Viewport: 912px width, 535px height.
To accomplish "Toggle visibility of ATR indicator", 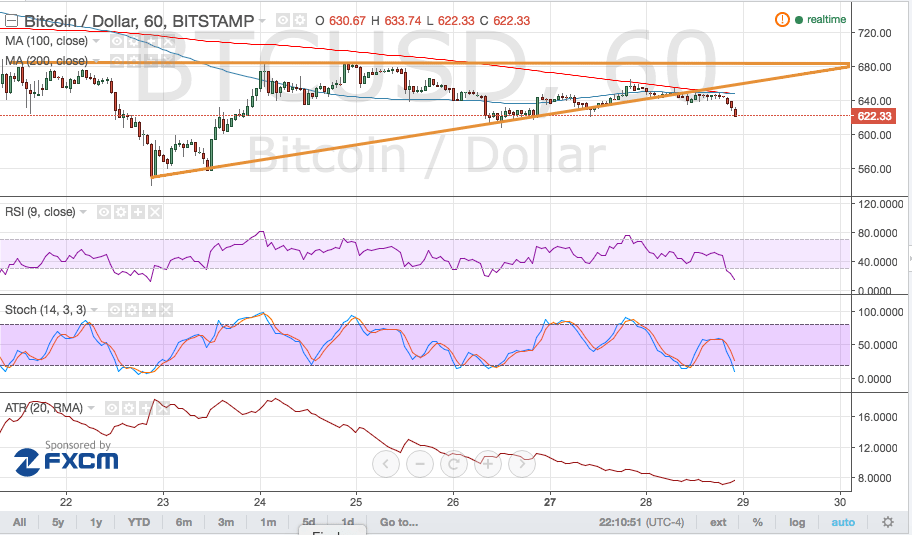I will (x=111, y=408).
